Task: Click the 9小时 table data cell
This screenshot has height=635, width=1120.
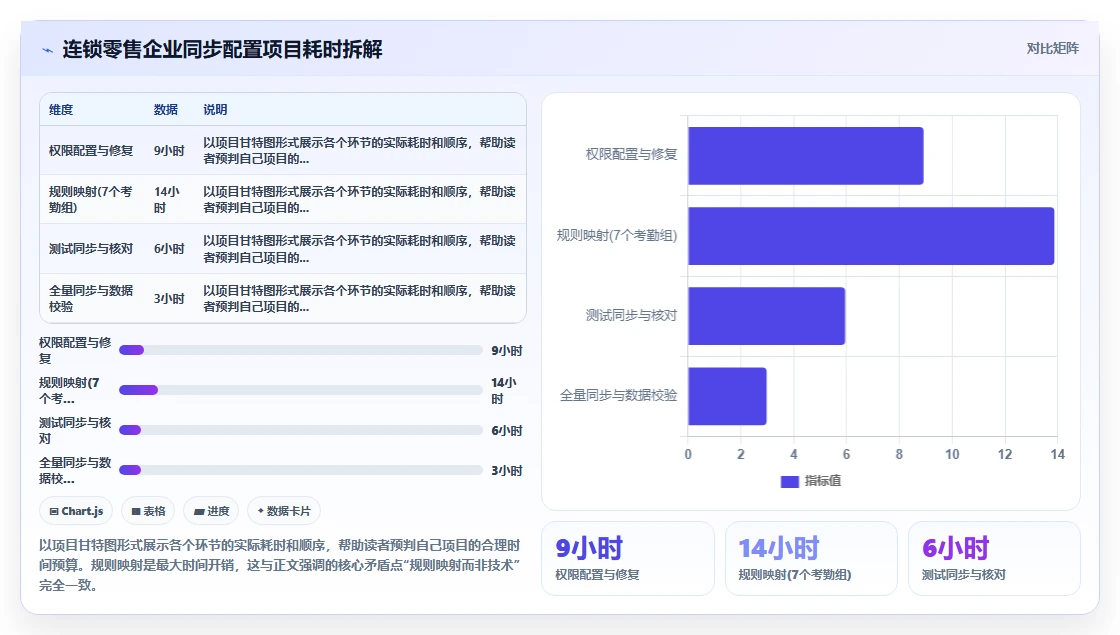Action: [x=169, y=151]
